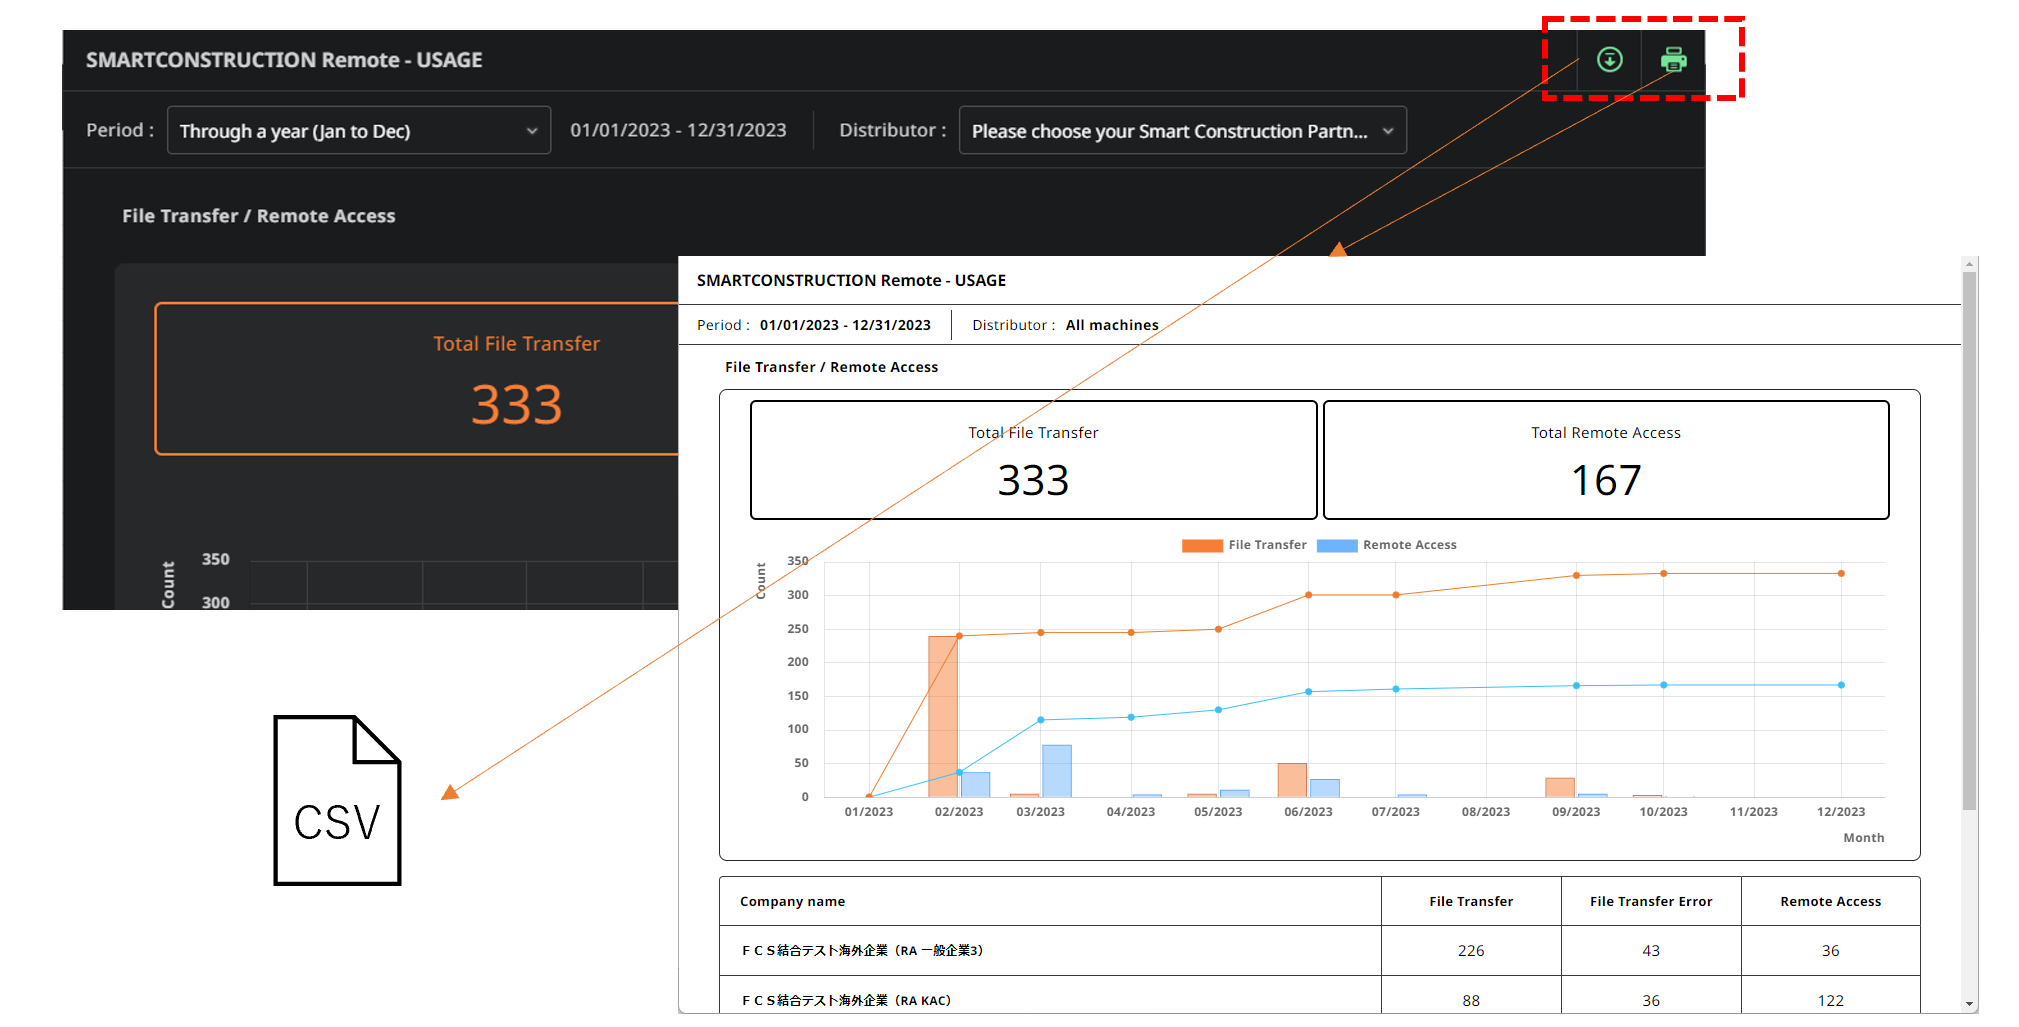Viewport: 2019px width, 1027px height.
Task: Click the green printer icon
Action: [x=1673, y=60]
